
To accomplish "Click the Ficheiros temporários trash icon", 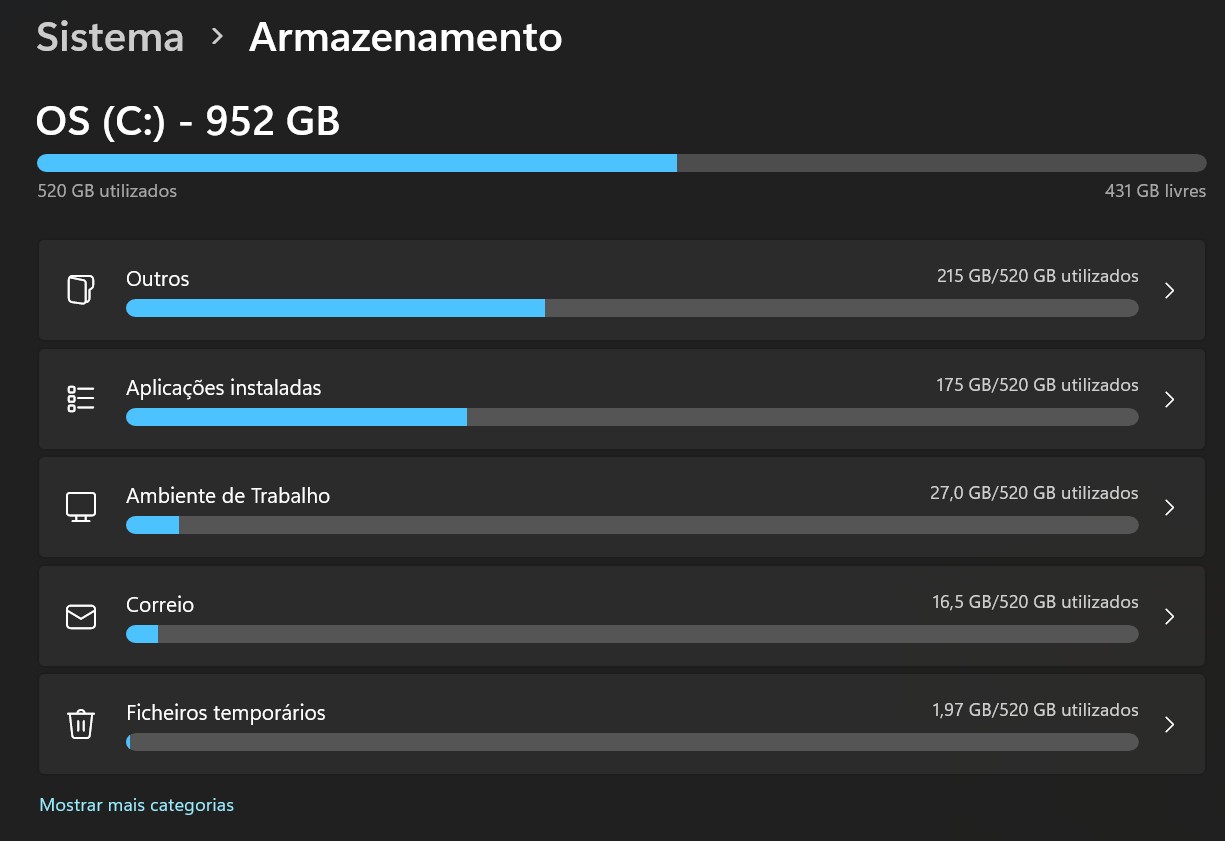I will click(x=81, y=724).
